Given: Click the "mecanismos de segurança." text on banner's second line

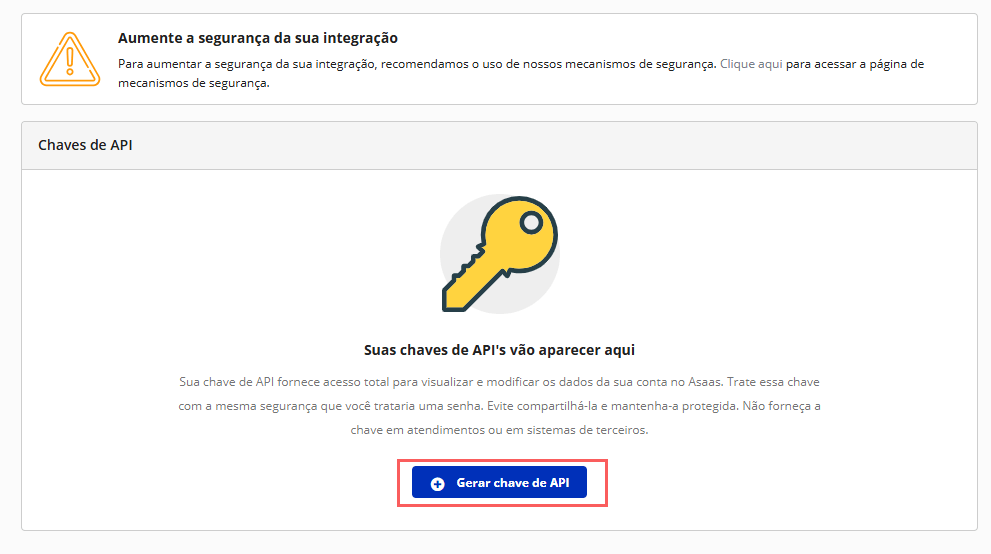Looking at the screenshot, I should pos(194,84).
